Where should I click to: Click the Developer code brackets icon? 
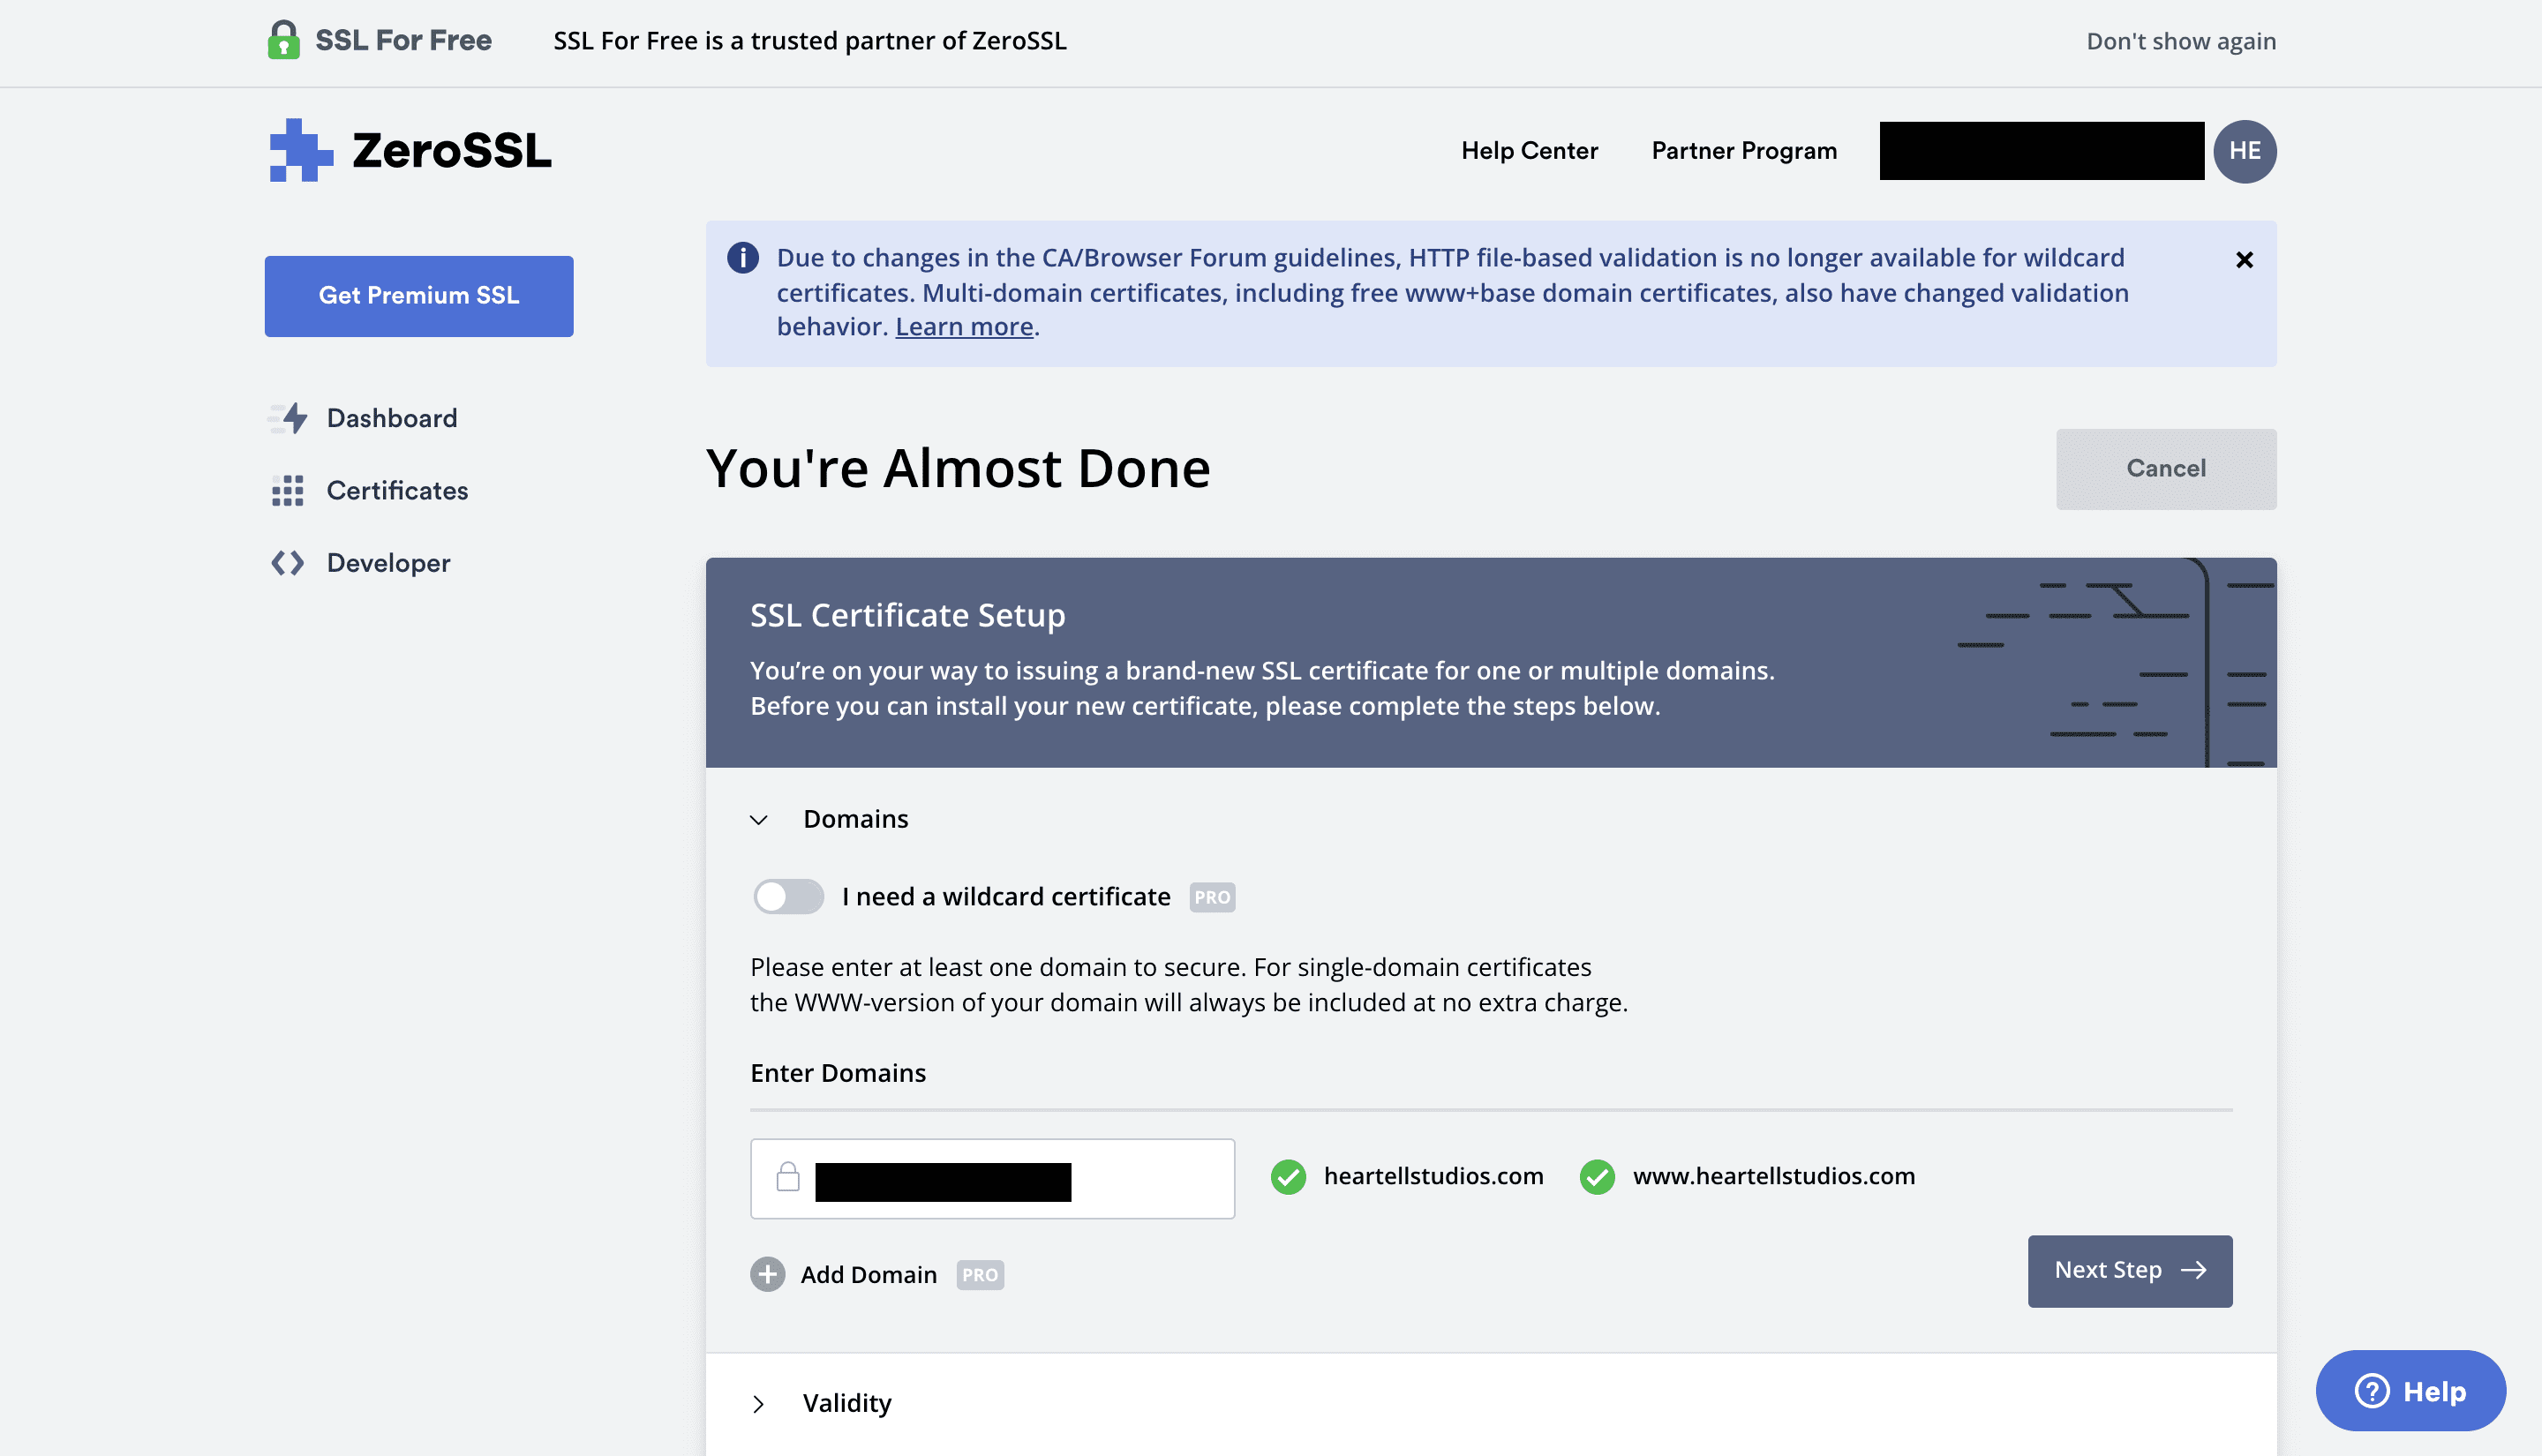click(288, 563)
